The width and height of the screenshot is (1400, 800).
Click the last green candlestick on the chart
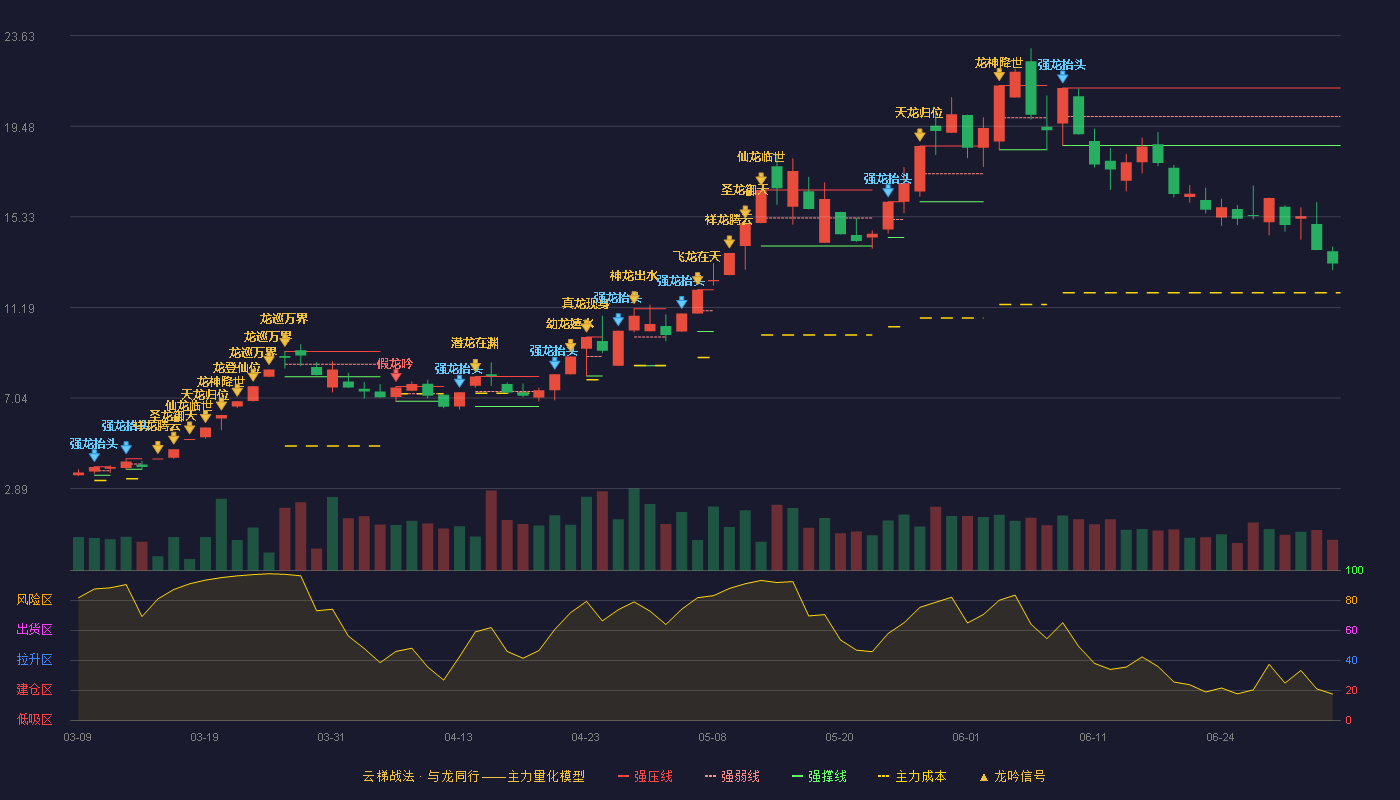(x=1332, y=257)
